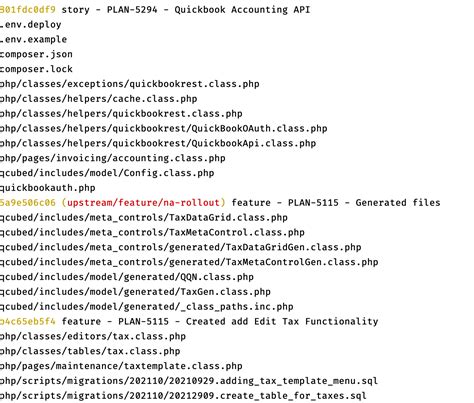Click maintenance/taxtemplate.class.php path
The height and width of the screenshot is (403, 474).
pyautogui.click(x=121, y=366)
